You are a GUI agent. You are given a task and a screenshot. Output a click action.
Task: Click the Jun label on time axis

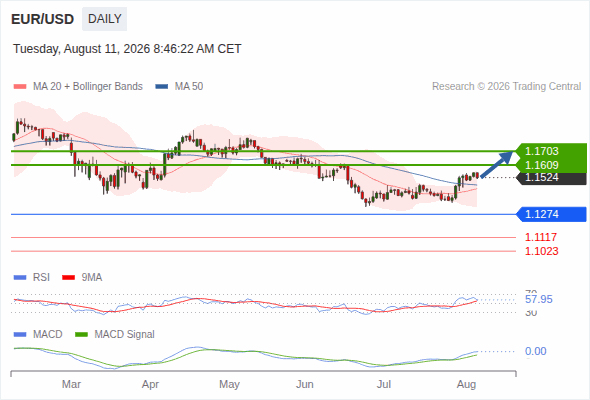tap(305, 384)
